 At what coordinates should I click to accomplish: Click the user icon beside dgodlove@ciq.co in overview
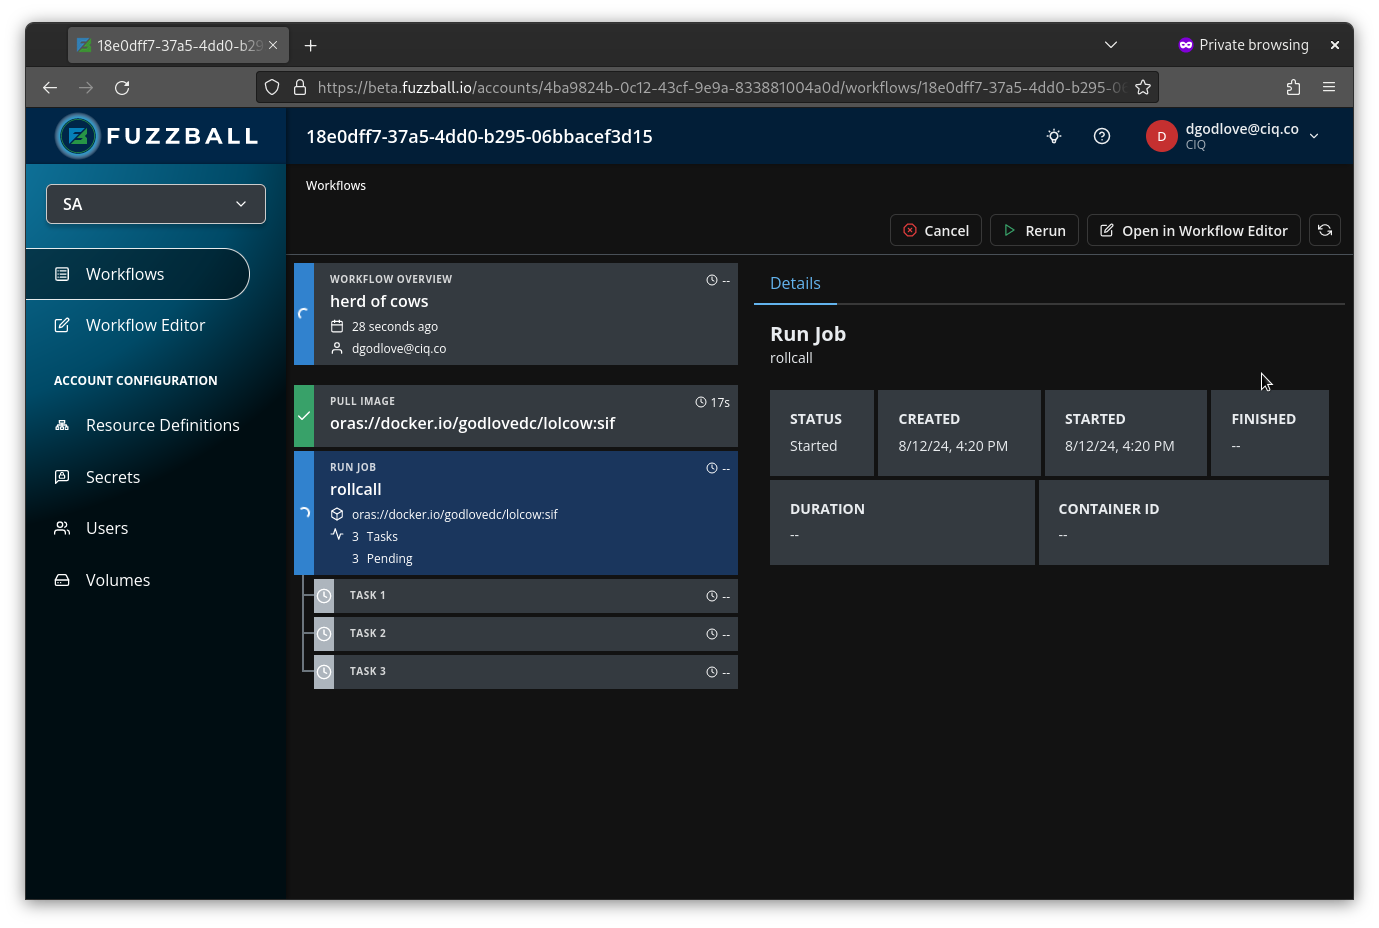tap(337, 348)
